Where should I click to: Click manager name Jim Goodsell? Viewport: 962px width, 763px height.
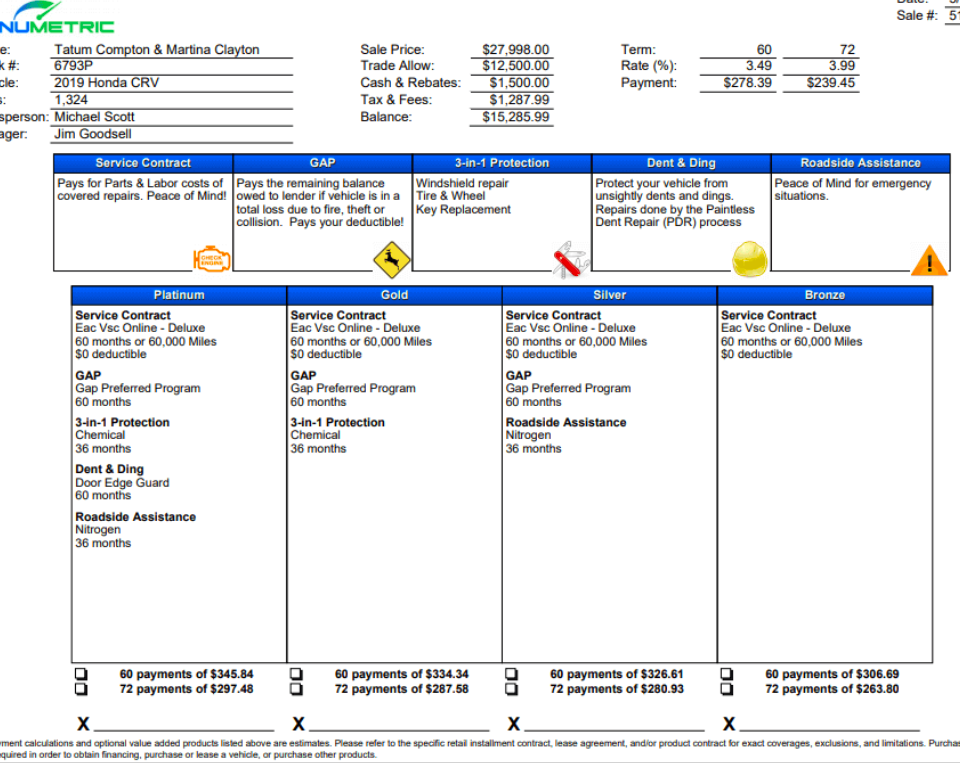coord(93,134)
